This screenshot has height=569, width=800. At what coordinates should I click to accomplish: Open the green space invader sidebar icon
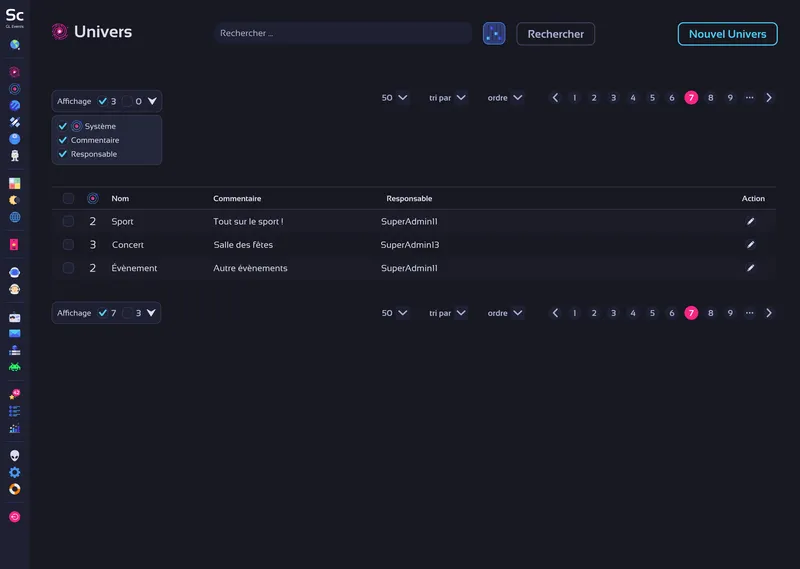pos(15,367)
